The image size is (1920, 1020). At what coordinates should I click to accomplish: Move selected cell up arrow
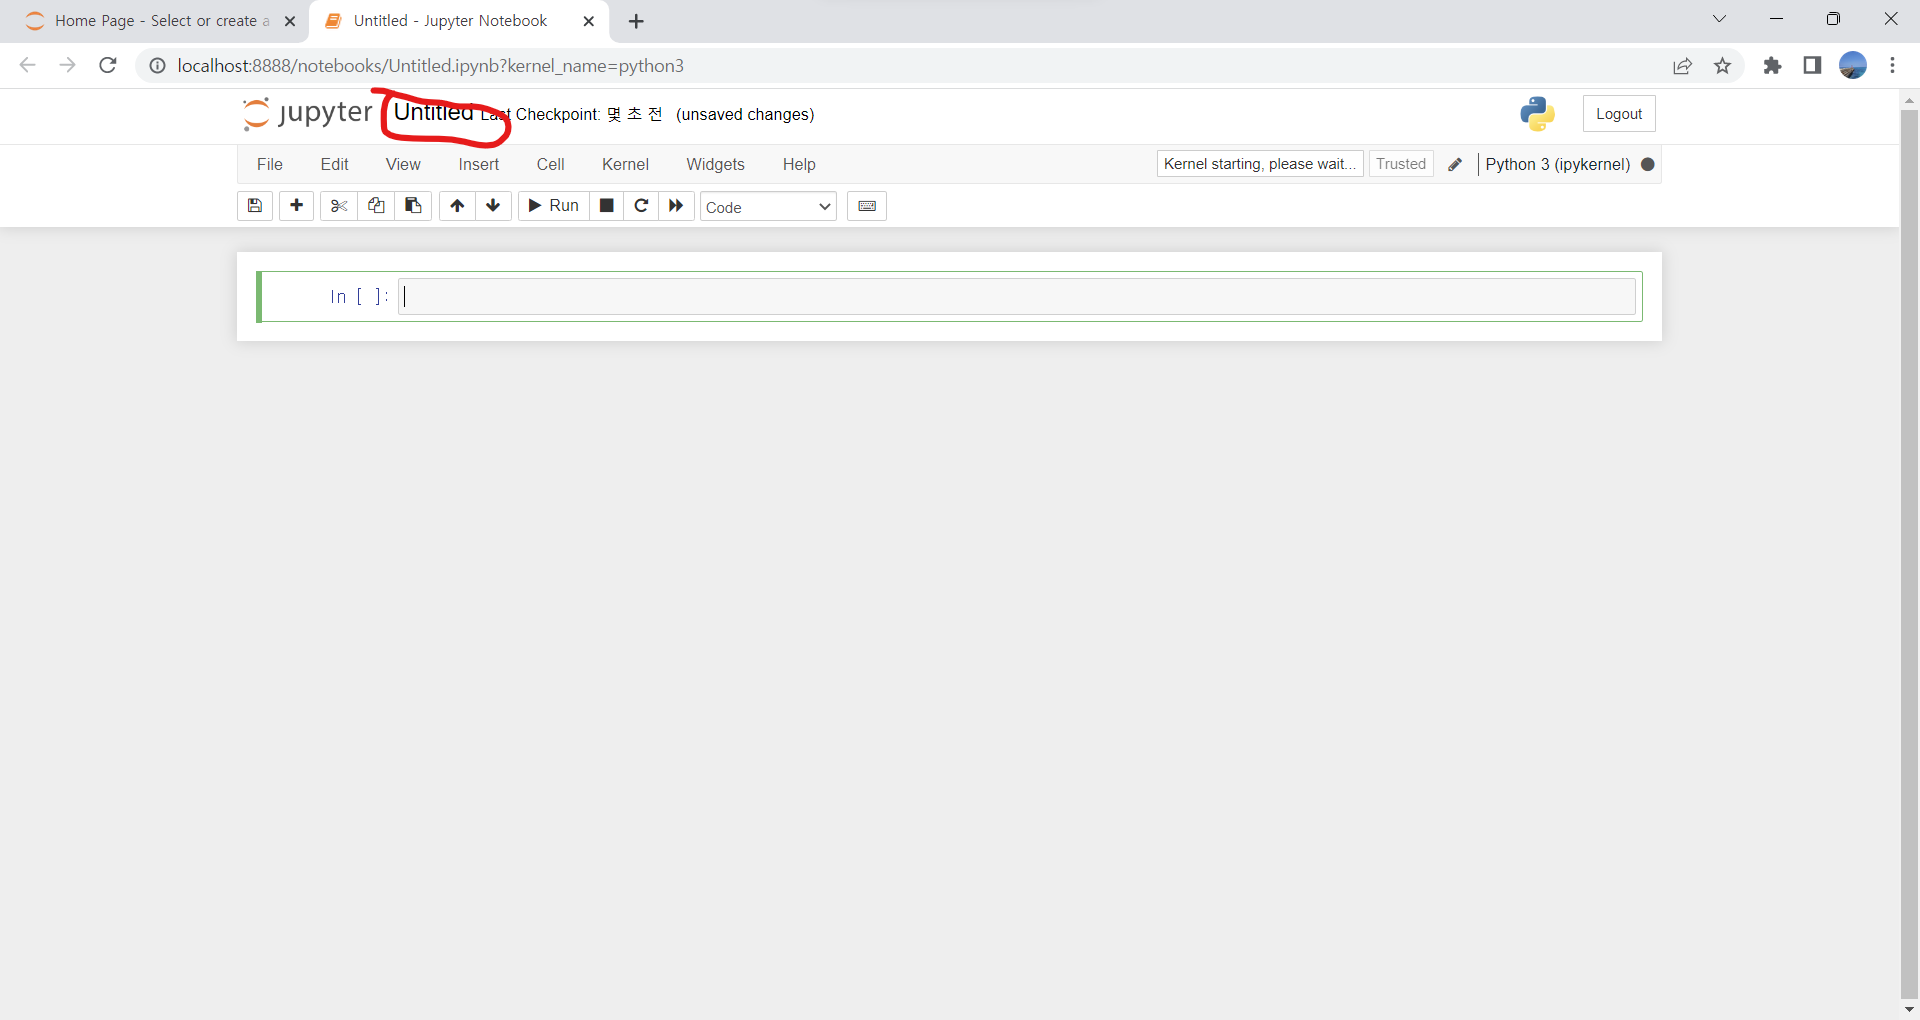457,206
